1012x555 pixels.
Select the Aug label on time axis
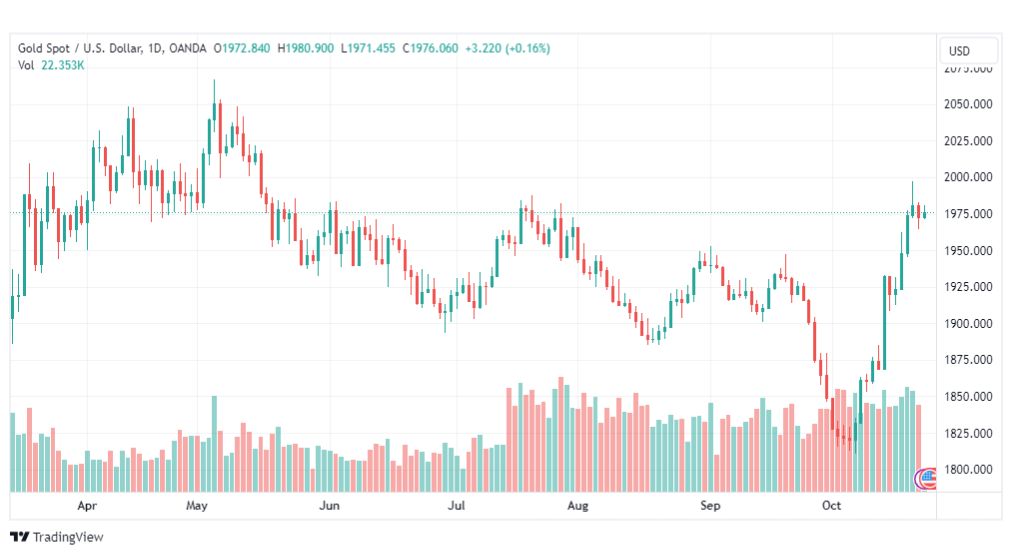578,505
